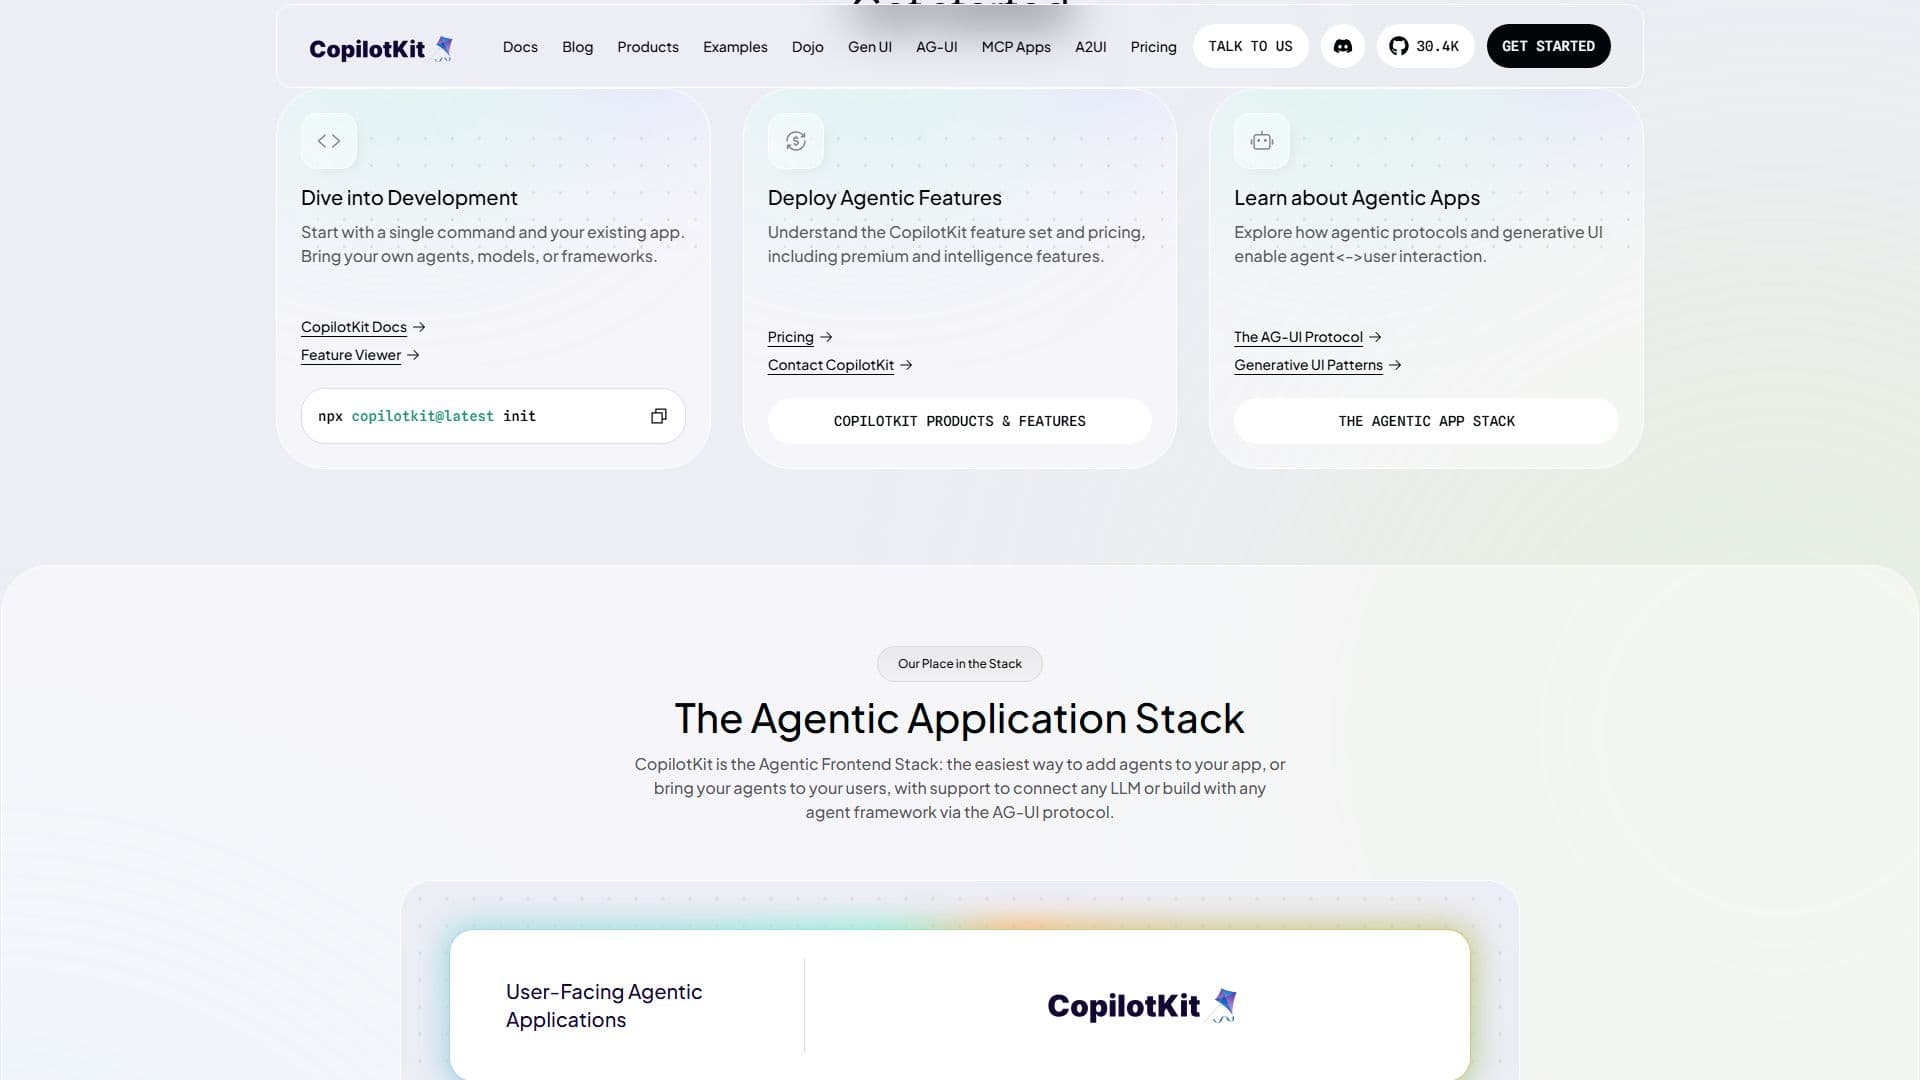This screenshot has height=1080, width=1920.
Task: Click the dollar cycle icon in Deploy Agentic Features card
Action: 796,141
